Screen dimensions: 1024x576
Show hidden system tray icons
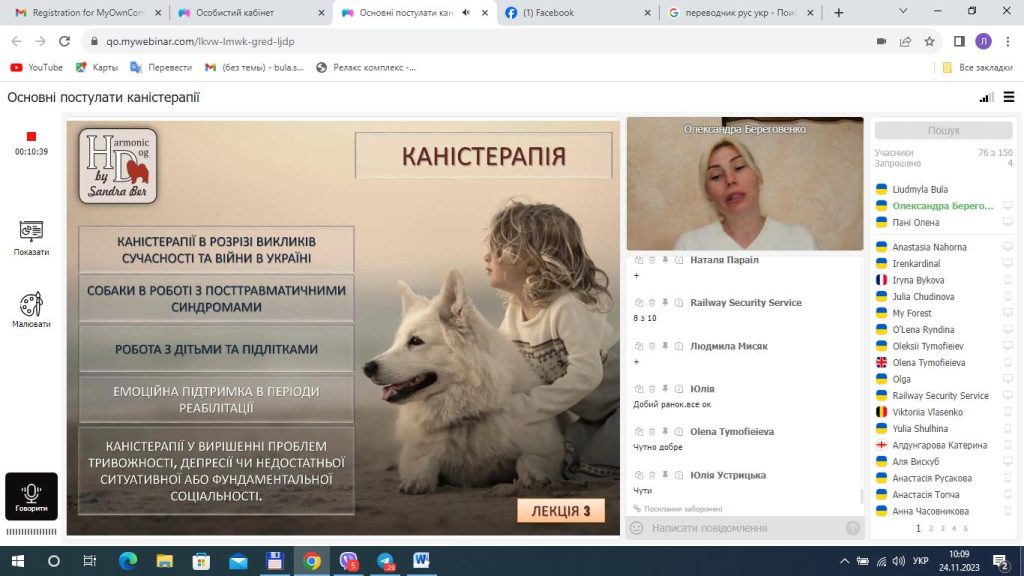click(x=846, y=561)
